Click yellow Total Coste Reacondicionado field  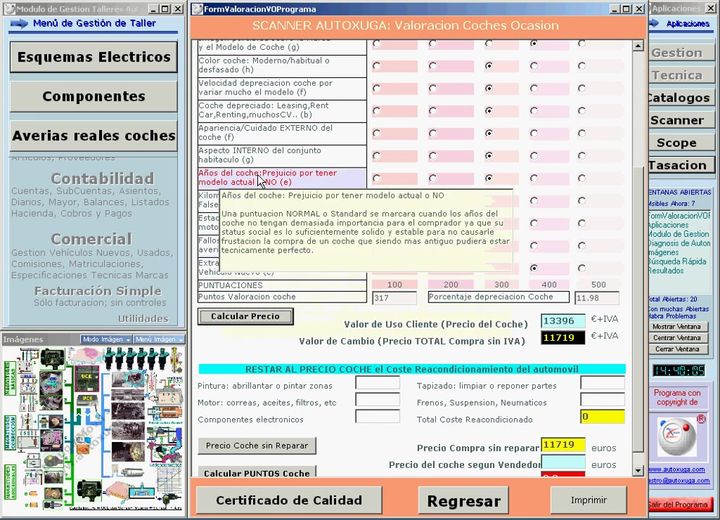pos(602,417)
